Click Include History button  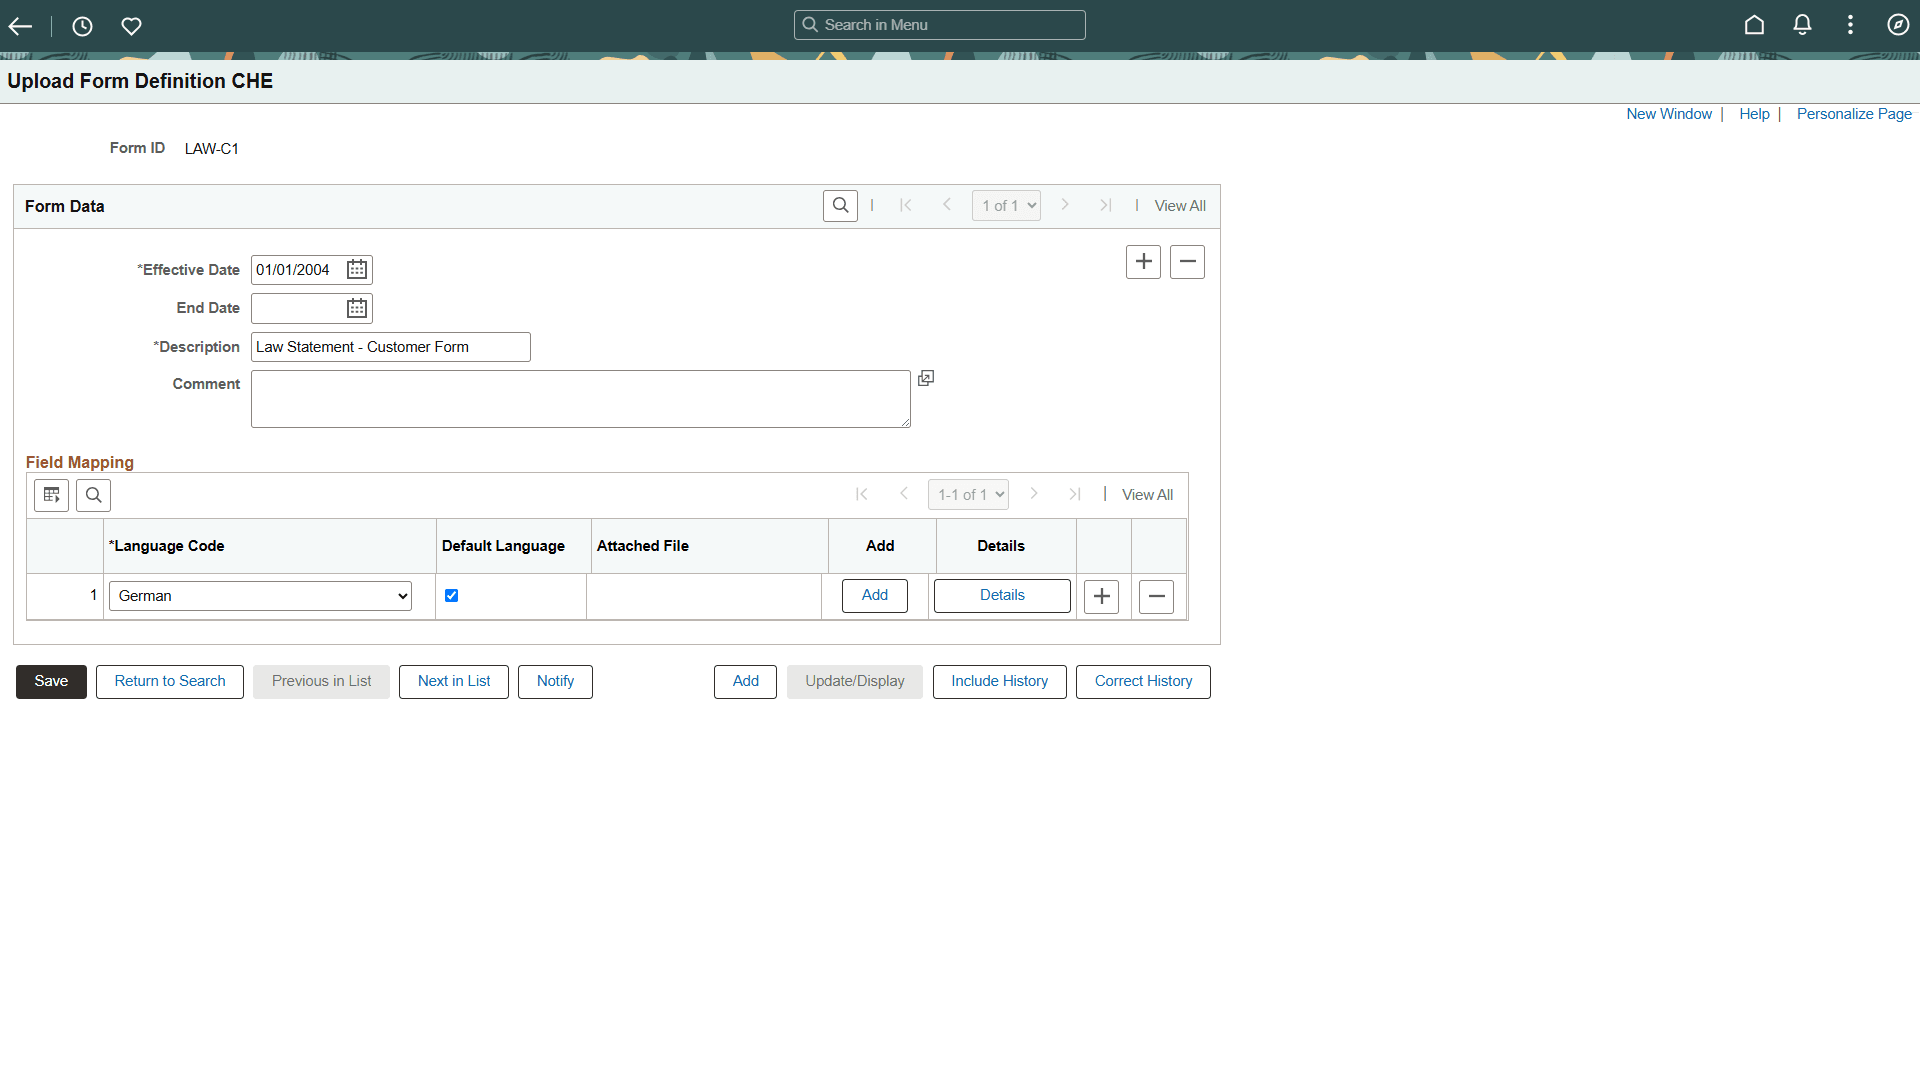1000,682
